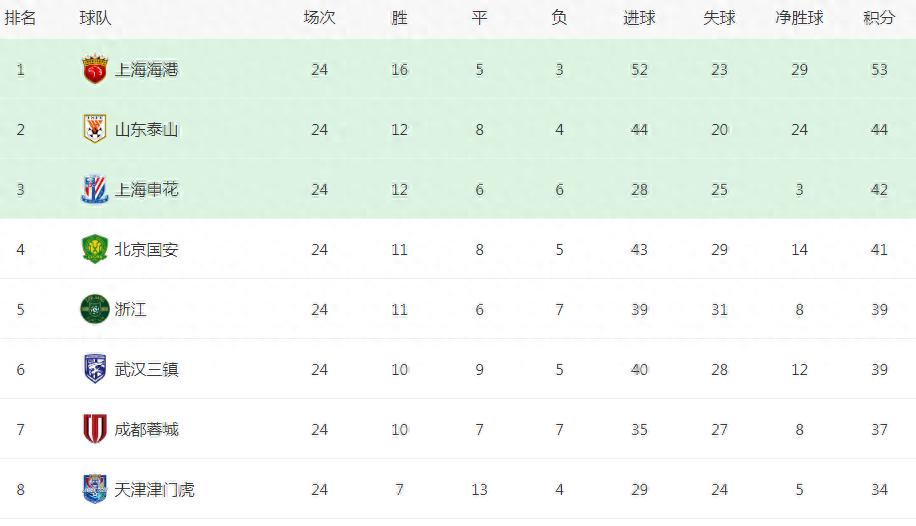This screenshot has height=526, width=916.
Task: Click the 进球 goals scored column header
Action: click(x=639, y=18)
